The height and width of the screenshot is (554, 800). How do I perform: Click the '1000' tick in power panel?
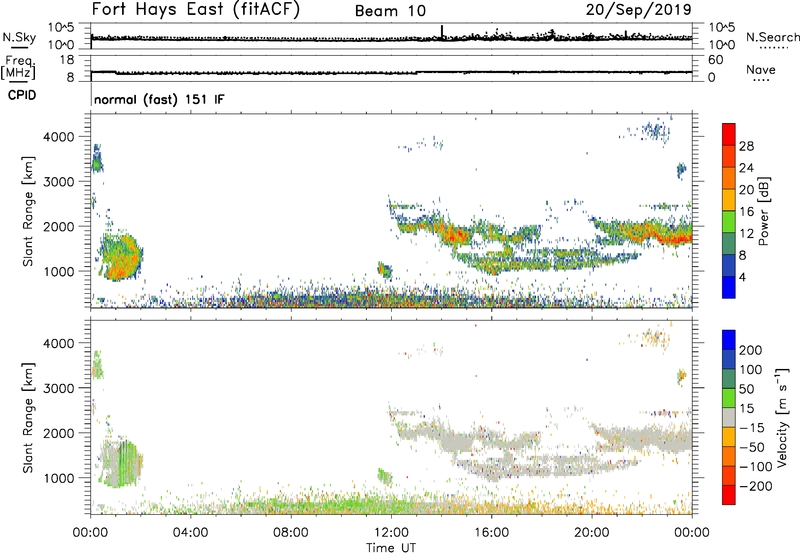pos(59,271)
